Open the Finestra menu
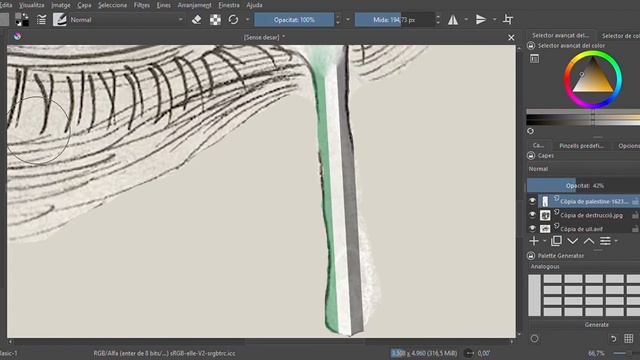 point(229,5)
